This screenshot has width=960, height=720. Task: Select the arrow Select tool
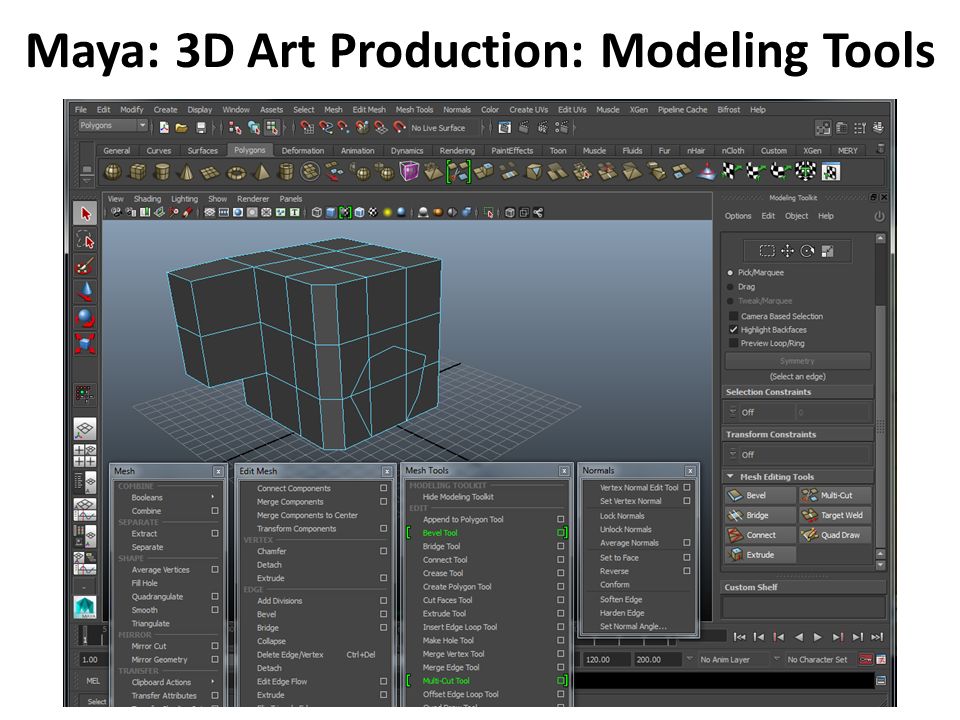click(x=85, y=214)
